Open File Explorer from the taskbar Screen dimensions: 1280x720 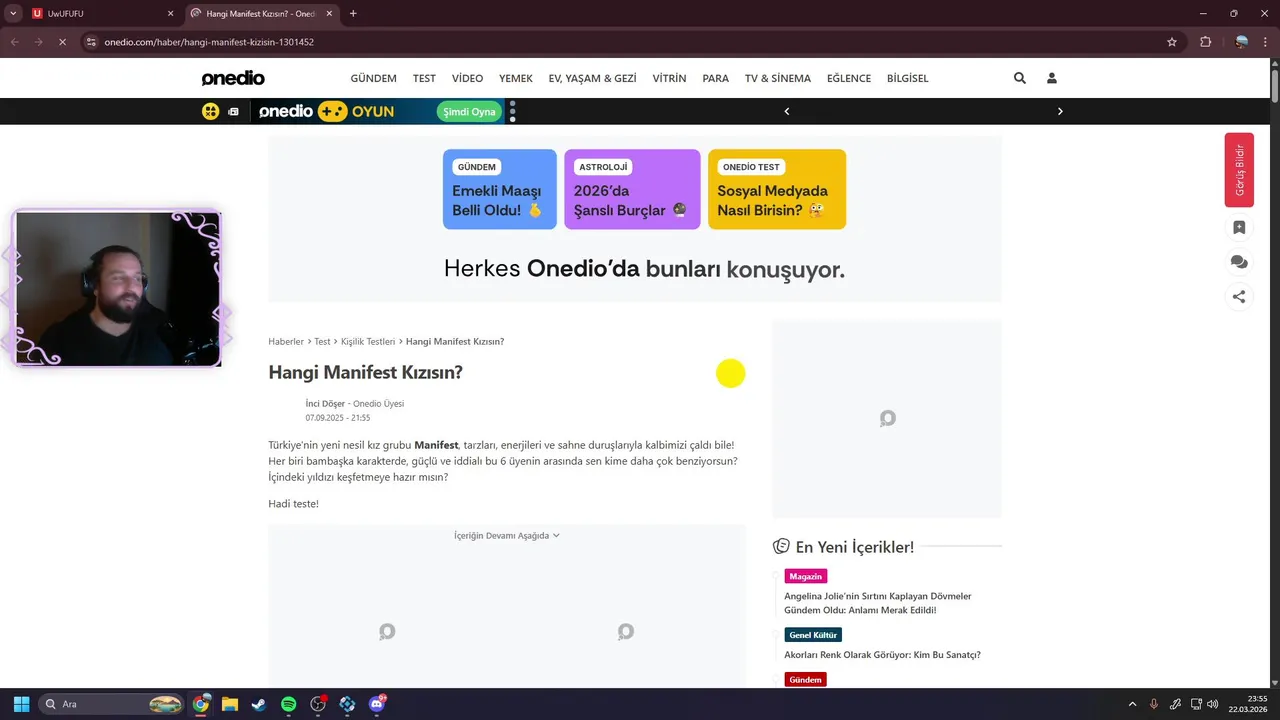point(230,704)
